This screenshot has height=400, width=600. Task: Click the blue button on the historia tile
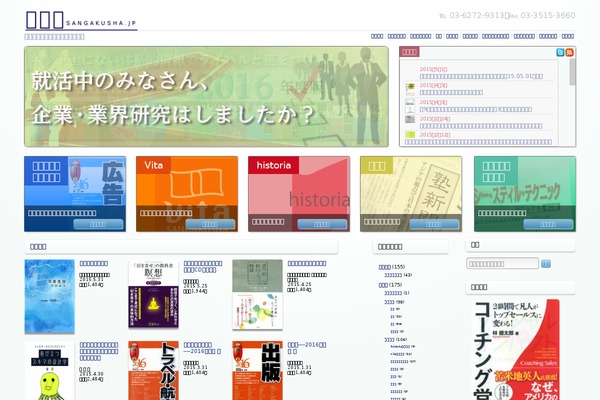point(322,224)
